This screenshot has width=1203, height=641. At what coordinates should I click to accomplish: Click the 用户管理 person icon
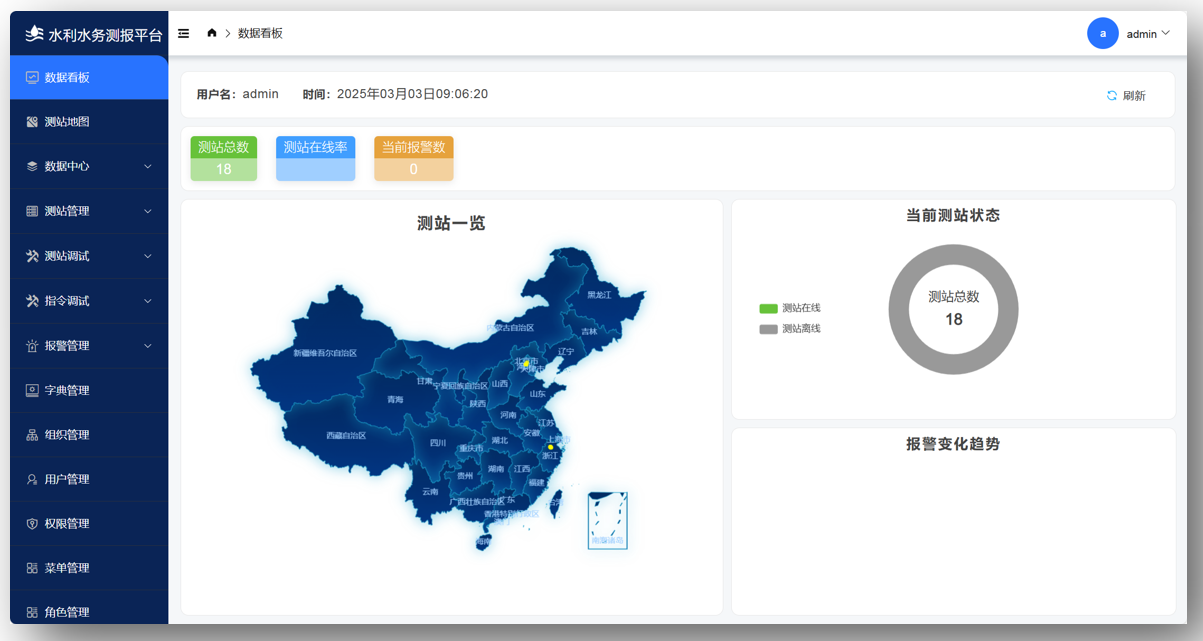32,479
